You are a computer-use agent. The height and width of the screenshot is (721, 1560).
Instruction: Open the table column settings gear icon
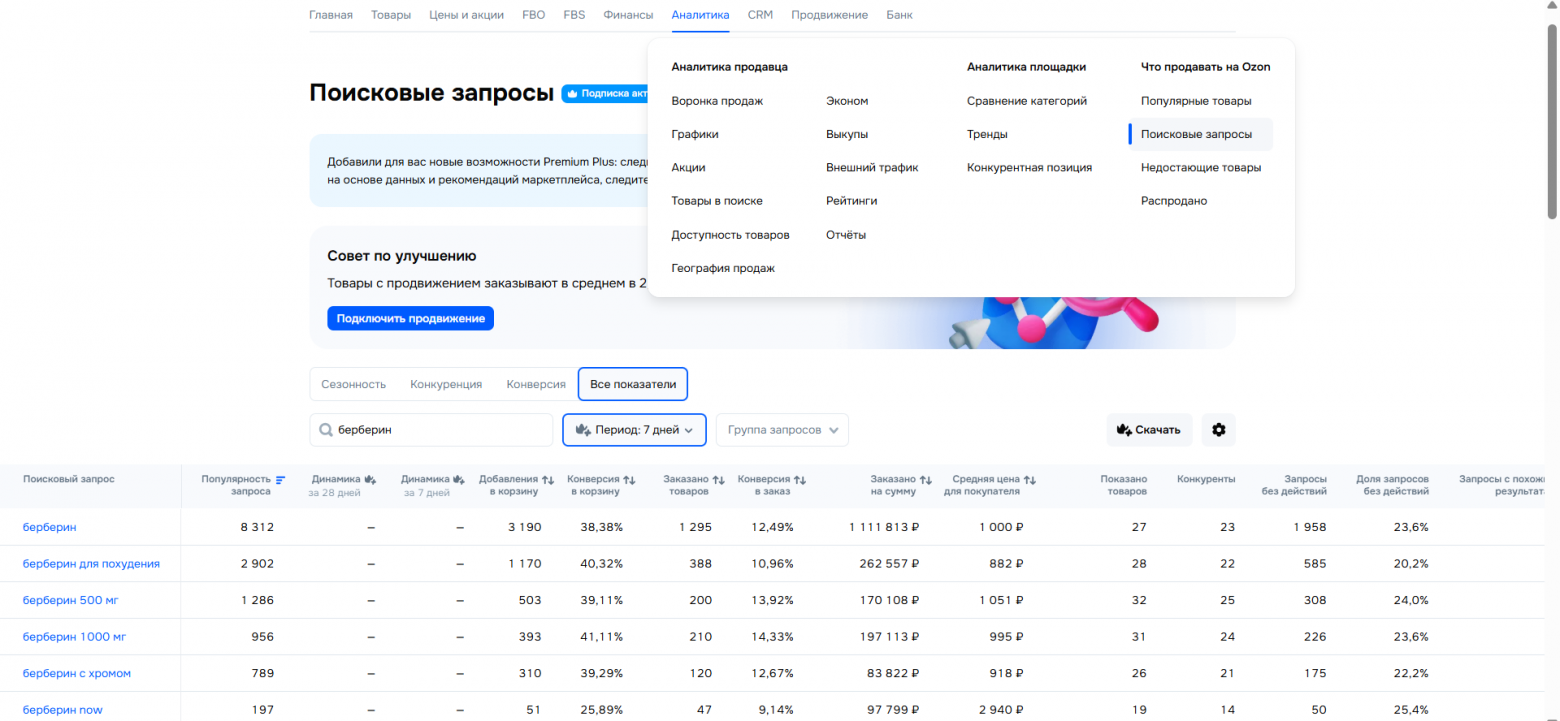[x=1218, y=429]
